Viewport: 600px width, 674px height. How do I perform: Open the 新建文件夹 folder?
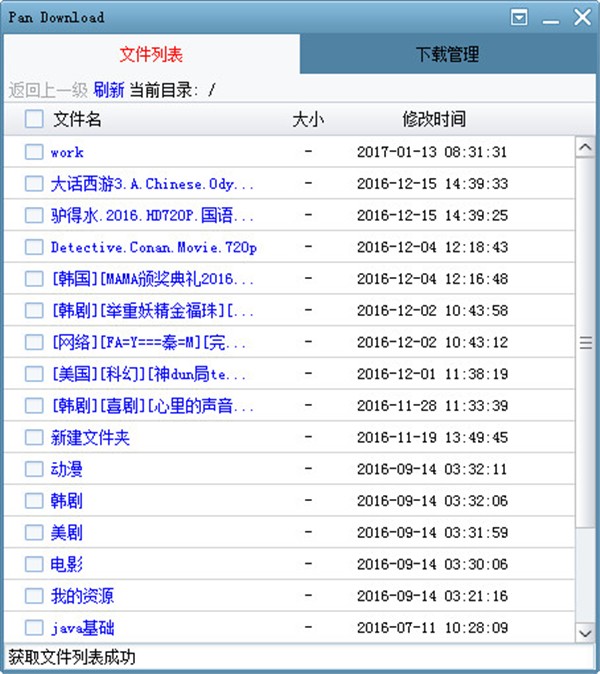click(x=90, y=438)
